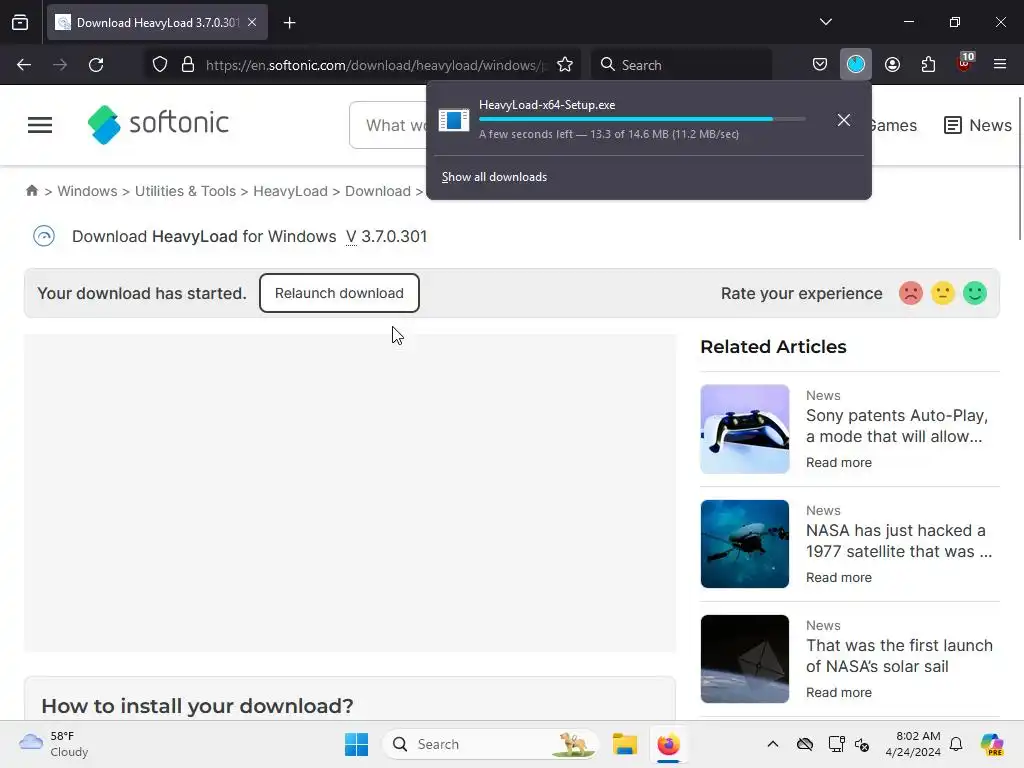This screenshot has width=1024, height=768.
Task: Open the Sony patents Auto-Play article title
Action: (897, 426)
